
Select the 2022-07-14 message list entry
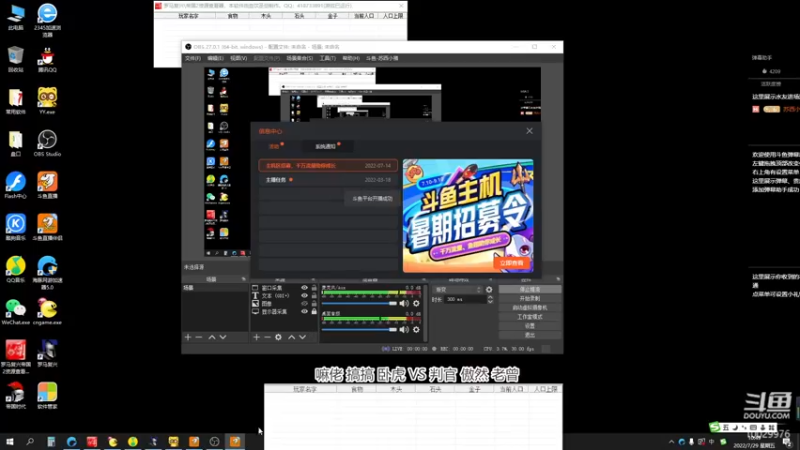(x=328, y=166)
